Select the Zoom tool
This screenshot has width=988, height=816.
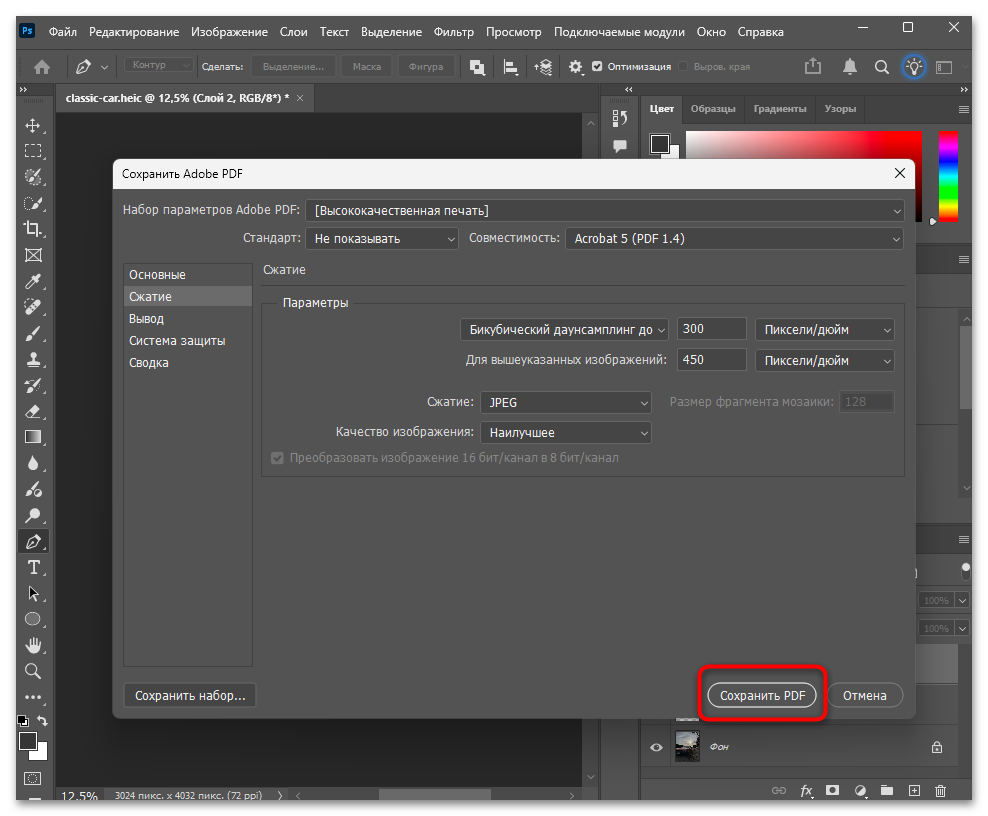click(33, 671)
